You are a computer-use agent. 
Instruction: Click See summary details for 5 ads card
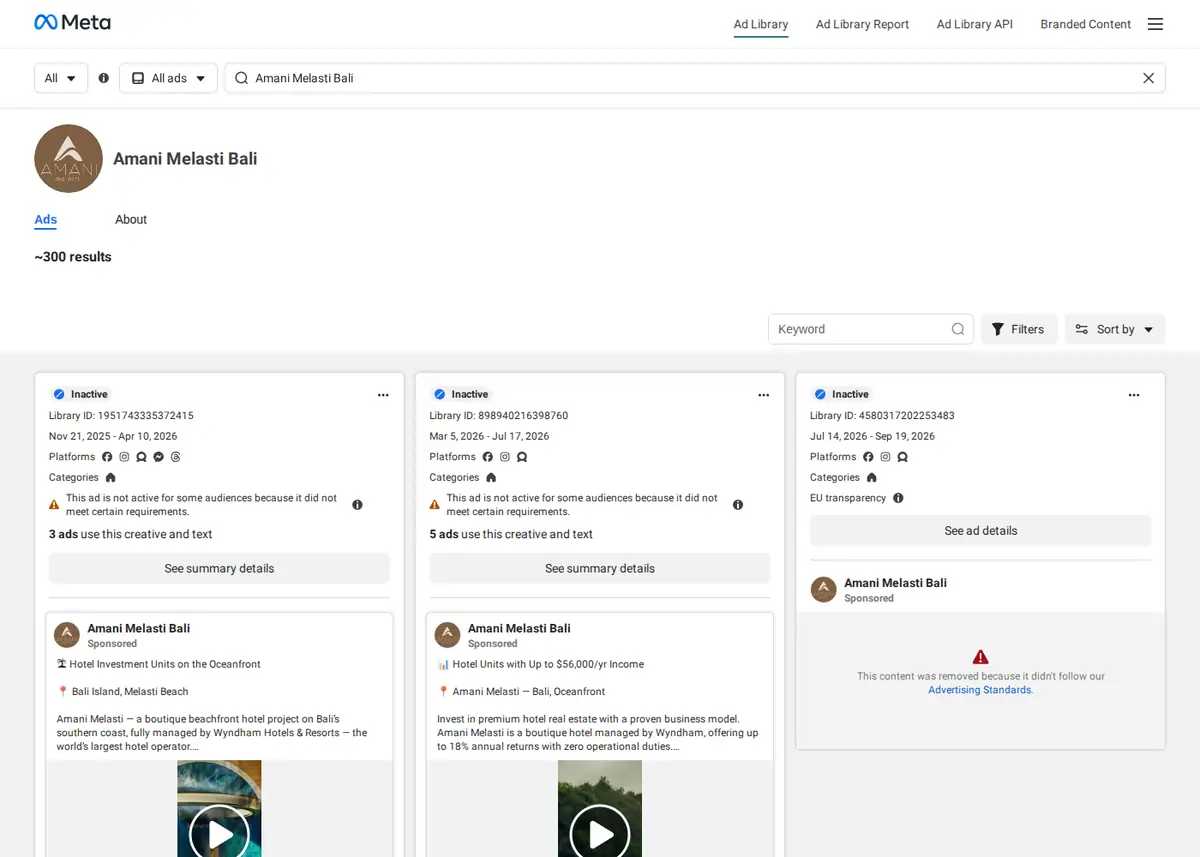coord(600,568)
